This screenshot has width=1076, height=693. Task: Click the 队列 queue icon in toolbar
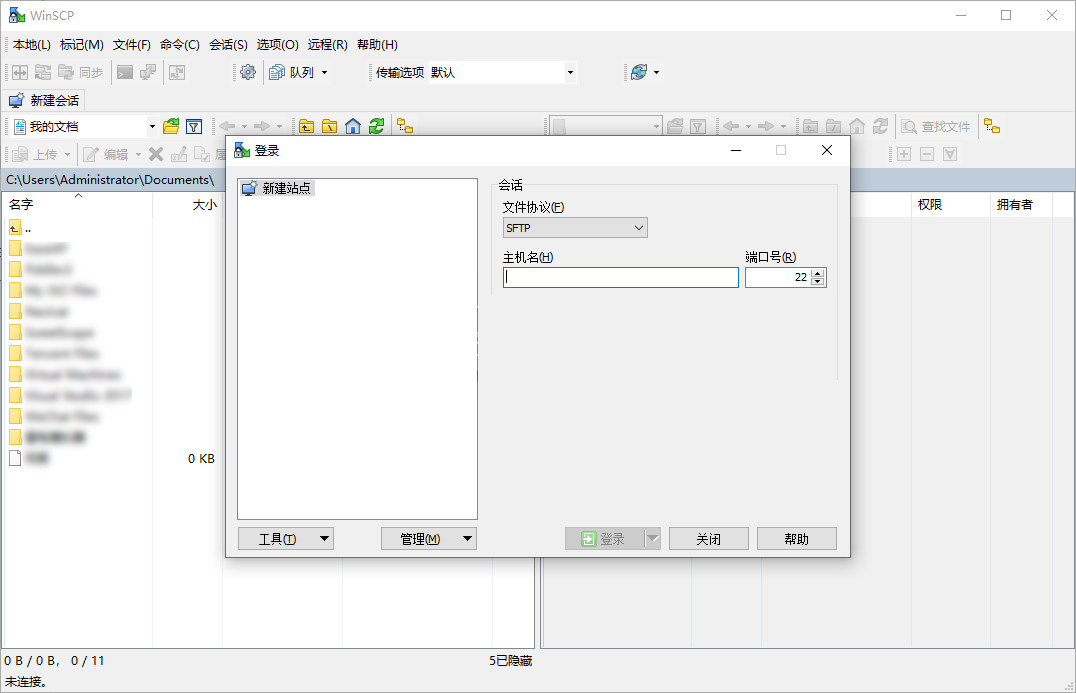[x=278, y=72]
